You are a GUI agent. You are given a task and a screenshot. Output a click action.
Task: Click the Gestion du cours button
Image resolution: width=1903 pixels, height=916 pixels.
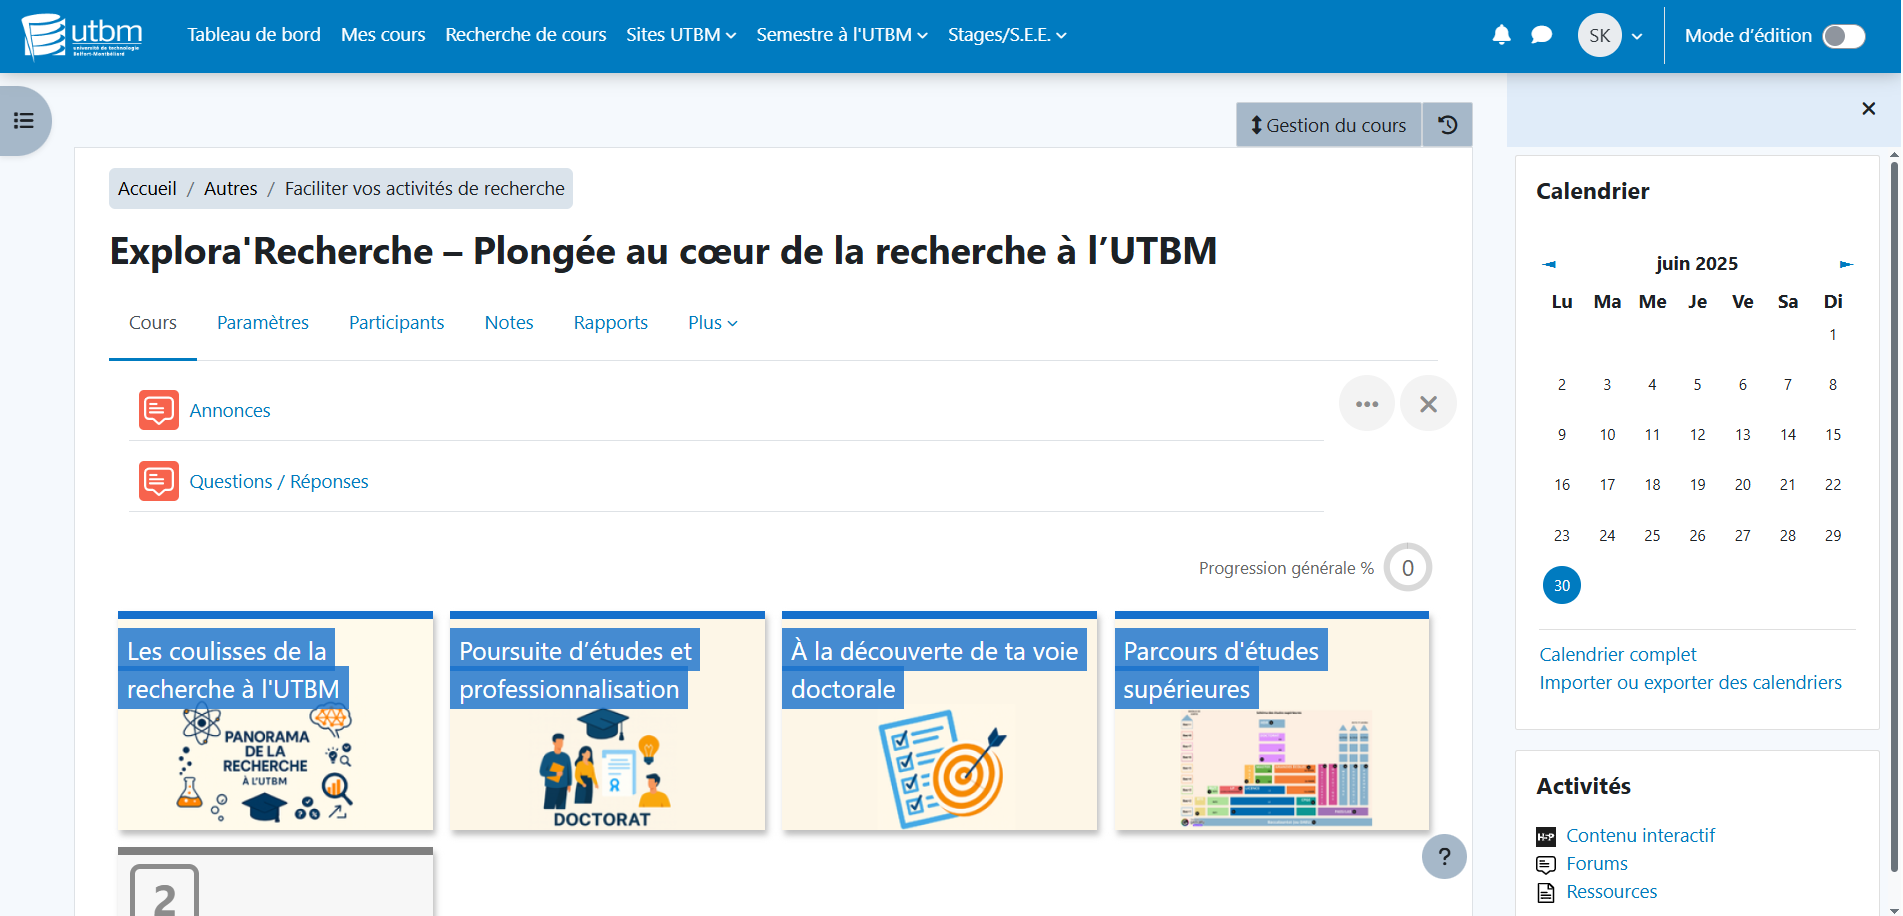1328,125
